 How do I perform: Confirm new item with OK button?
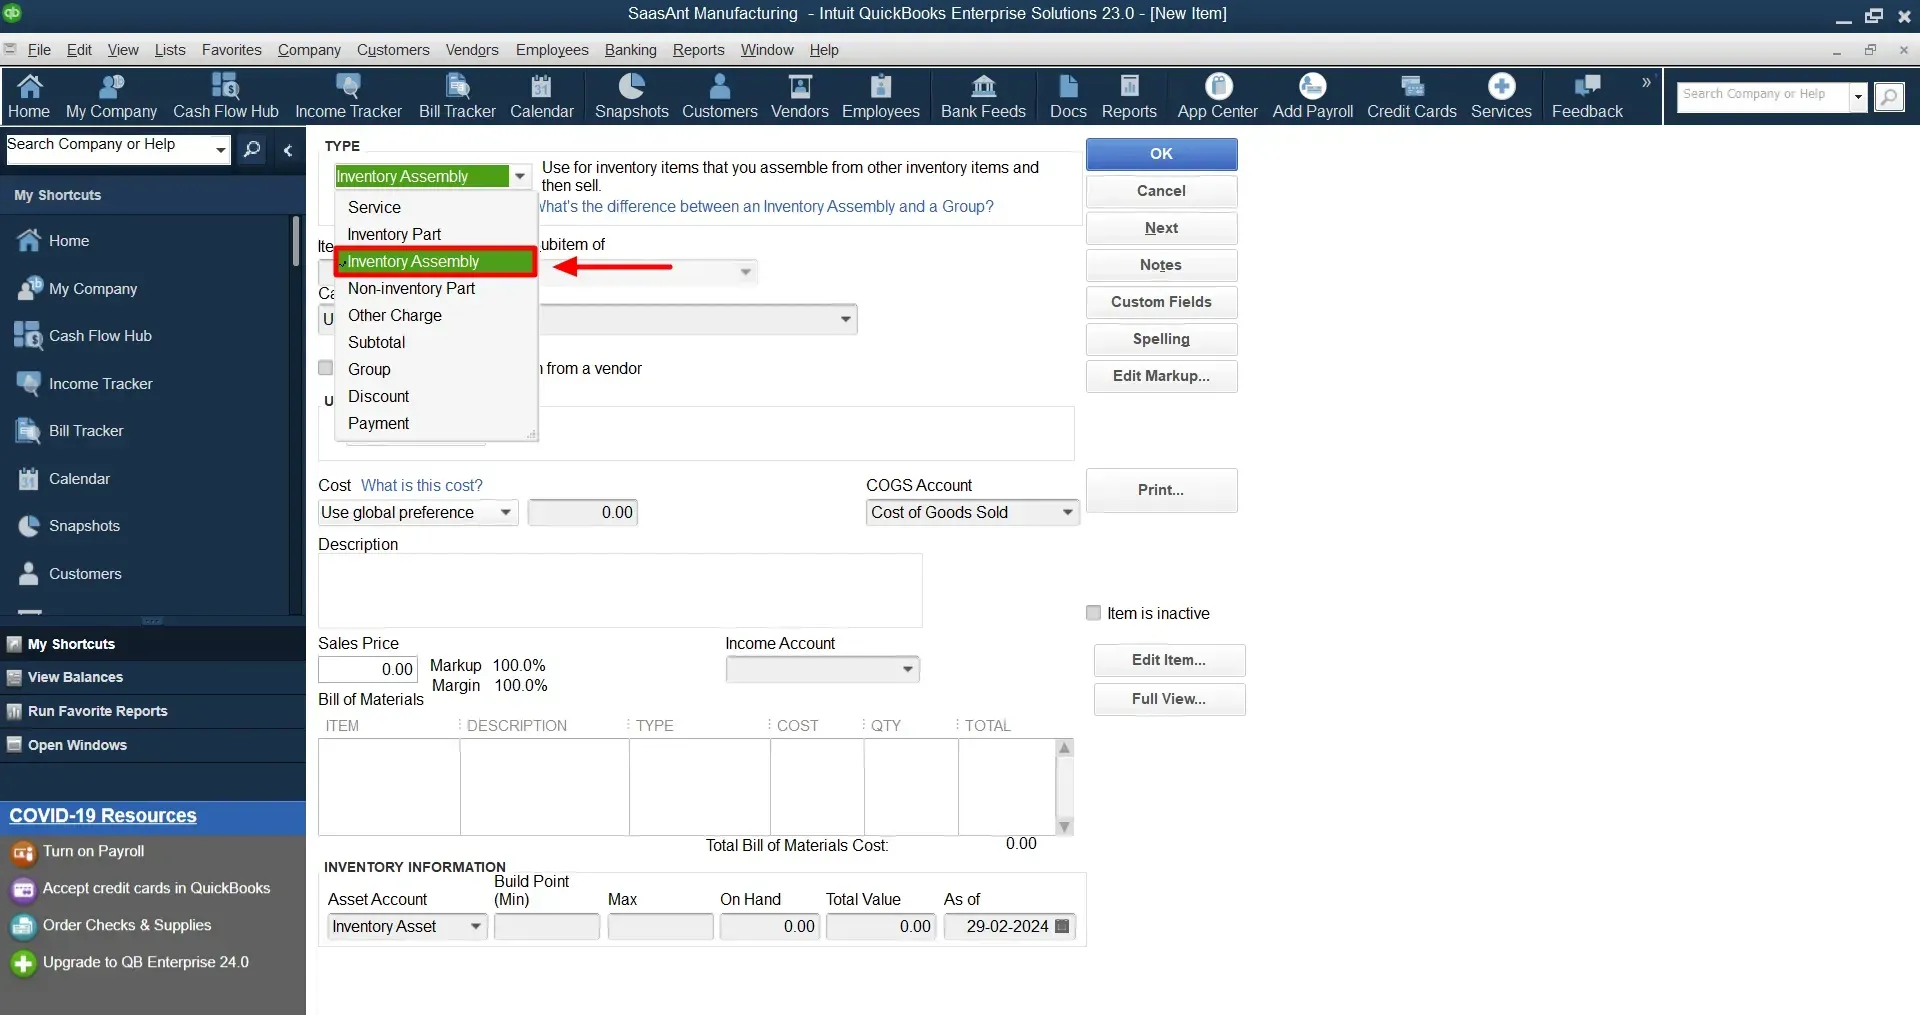tap(1161, 153)
